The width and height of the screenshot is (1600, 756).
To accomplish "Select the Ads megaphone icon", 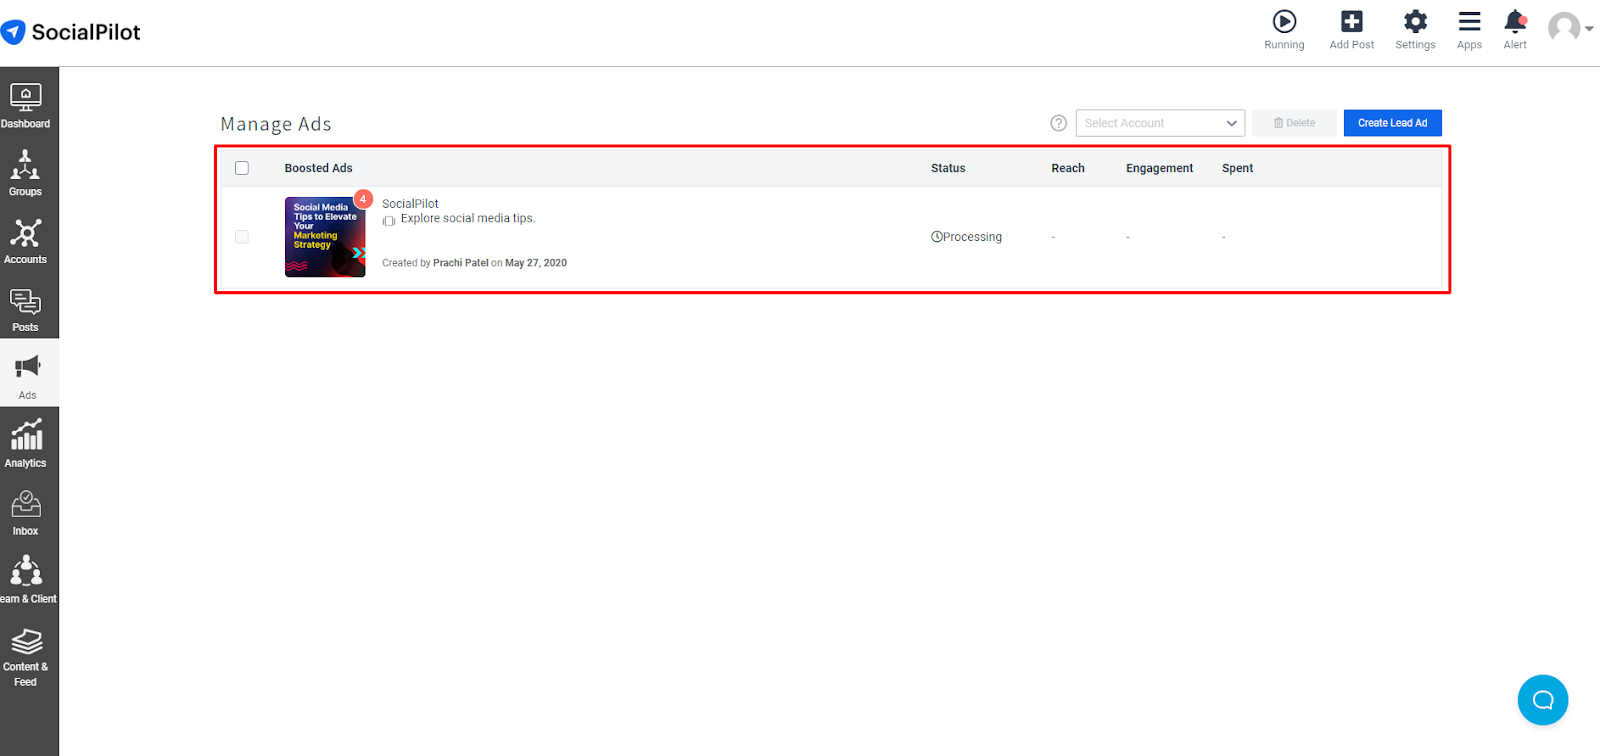I will pos(27,367).
